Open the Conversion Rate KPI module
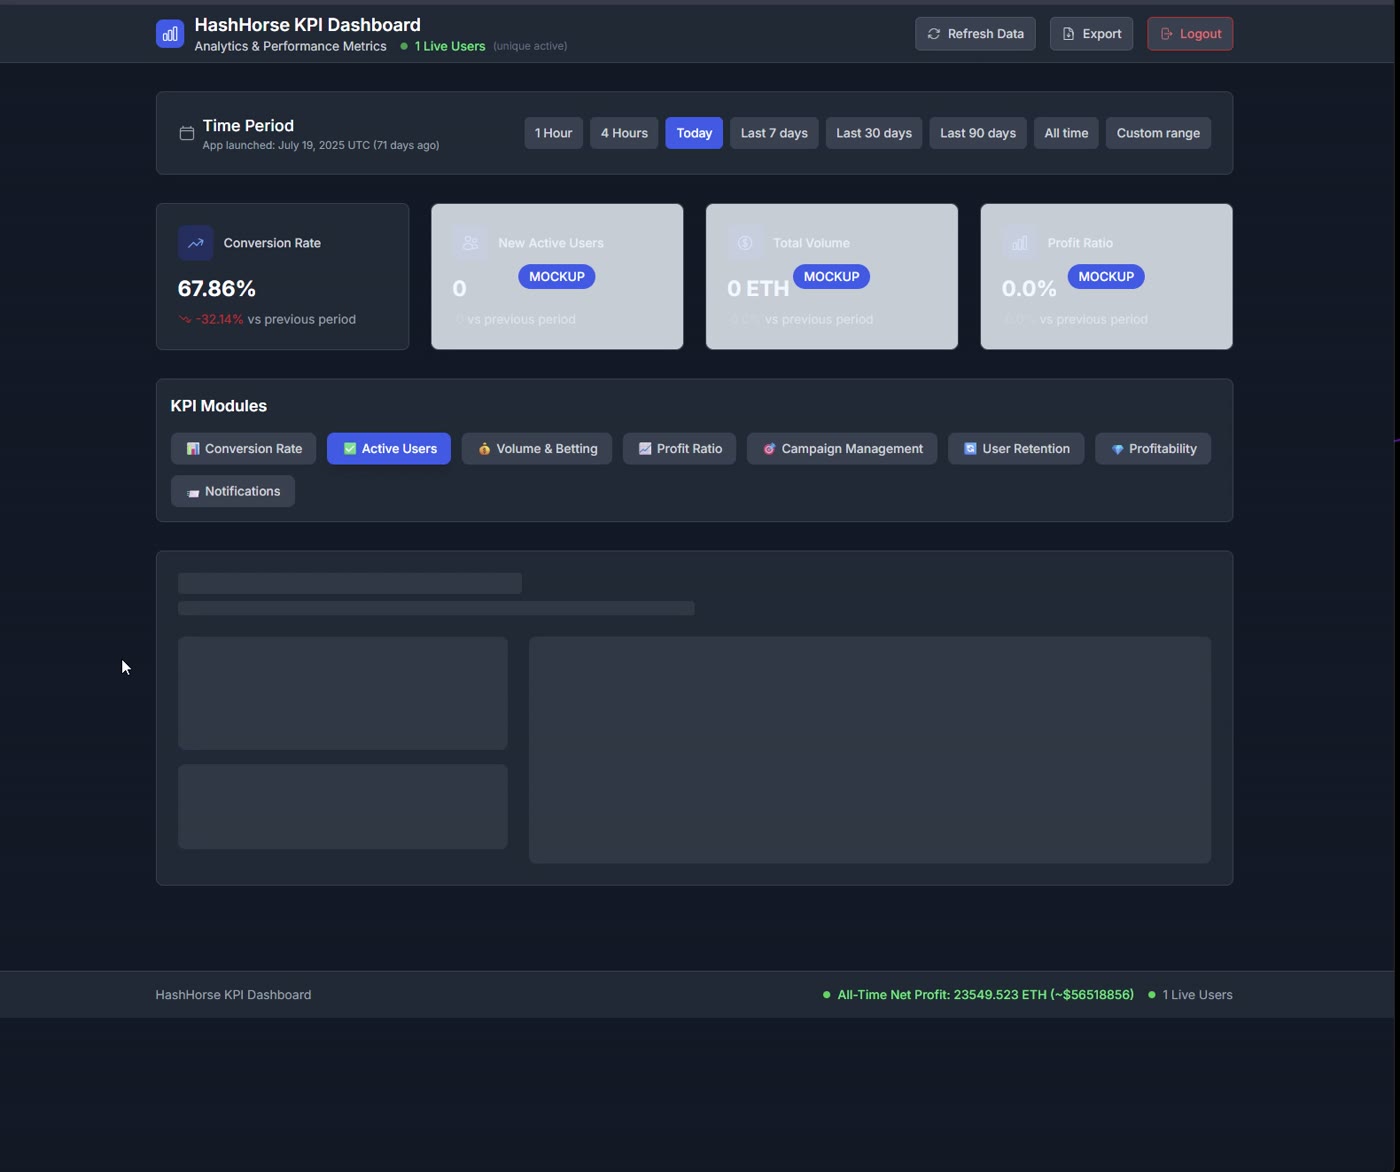Viewport: 1400px width, 1172px height. pos(243,449)
